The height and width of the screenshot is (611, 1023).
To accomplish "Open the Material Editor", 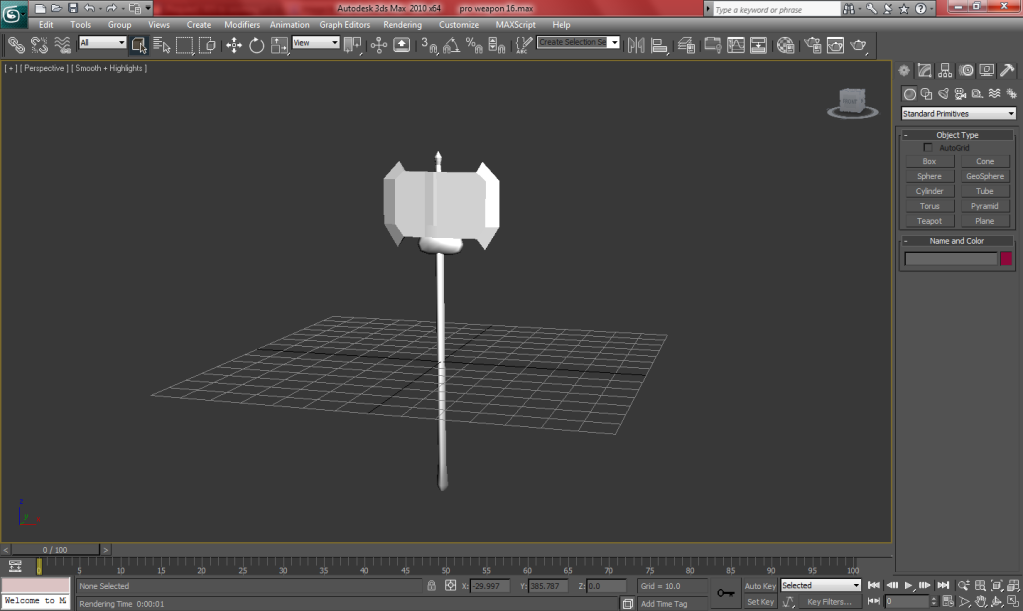I will pyautogui.click(x=786, y=45).
